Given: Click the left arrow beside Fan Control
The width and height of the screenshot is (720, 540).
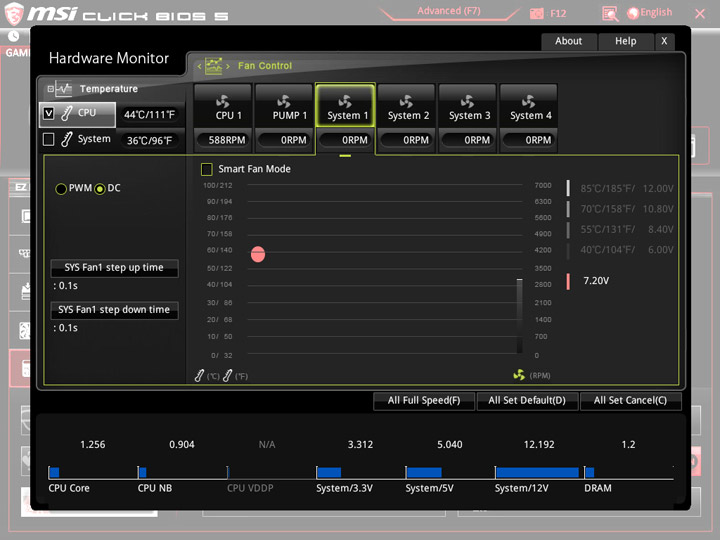Looking at the screenshot, I should (199, 67).
